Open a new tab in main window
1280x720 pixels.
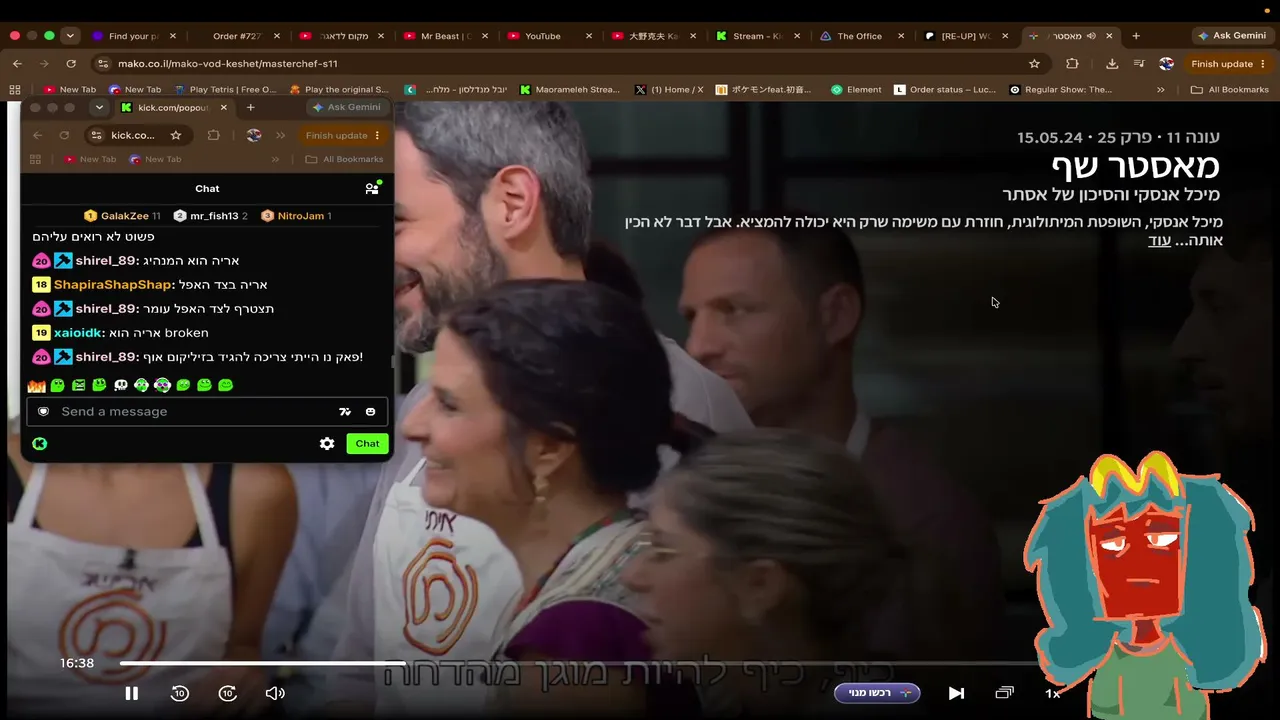pyautogui.click(x=1136, y=36)
